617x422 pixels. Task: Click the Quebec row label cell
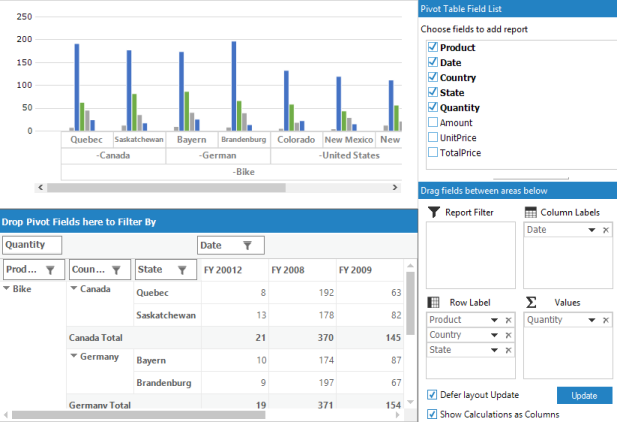167,292
